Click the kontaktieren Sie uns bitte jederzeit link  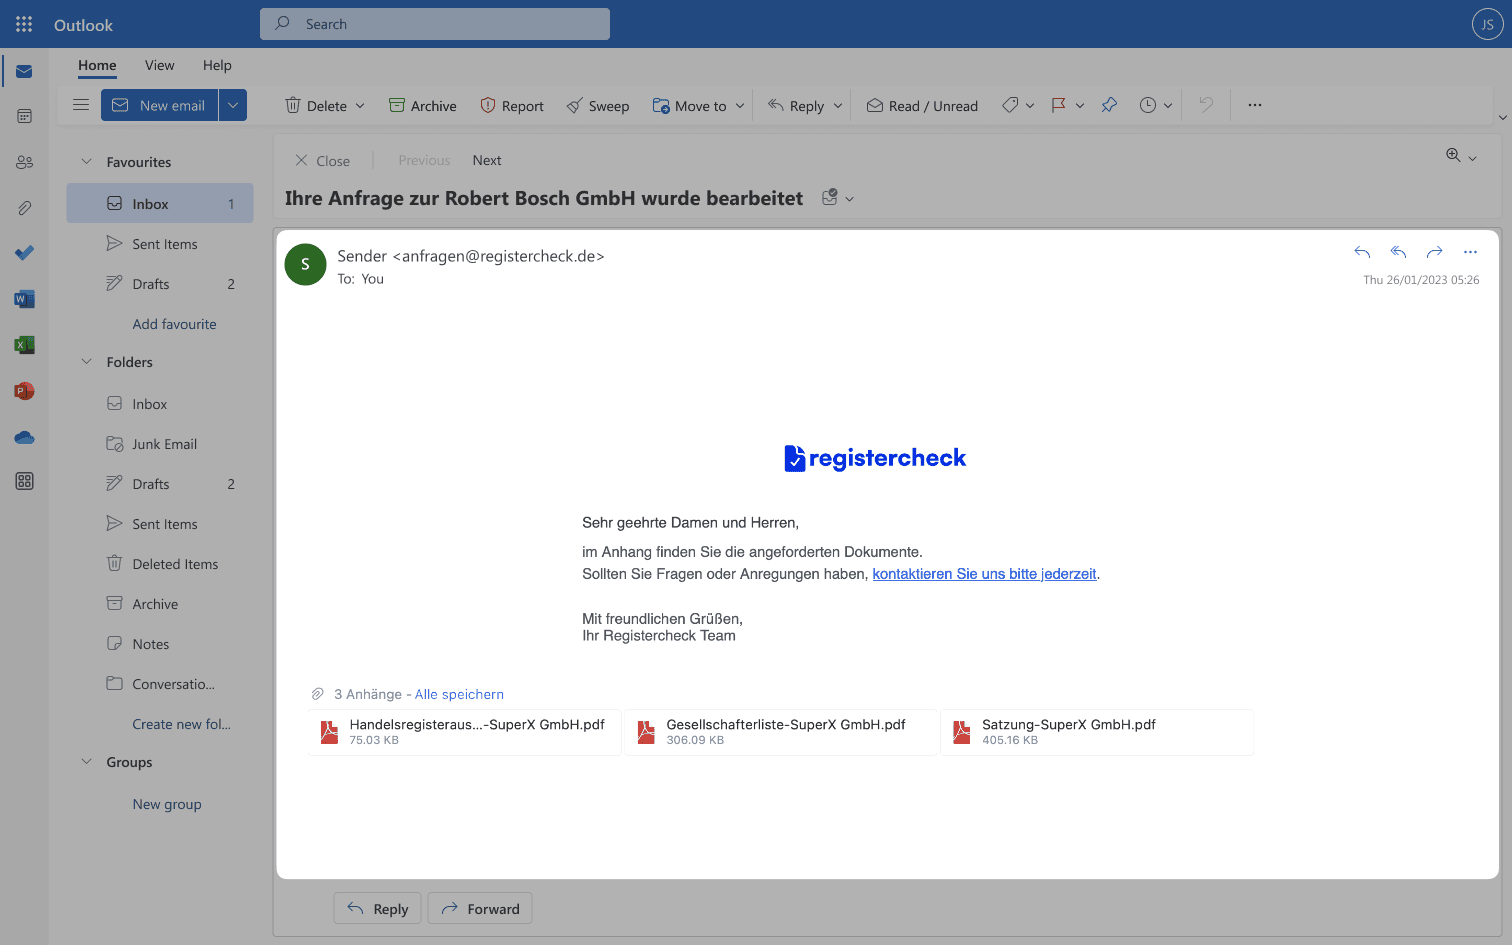[984, 574]
